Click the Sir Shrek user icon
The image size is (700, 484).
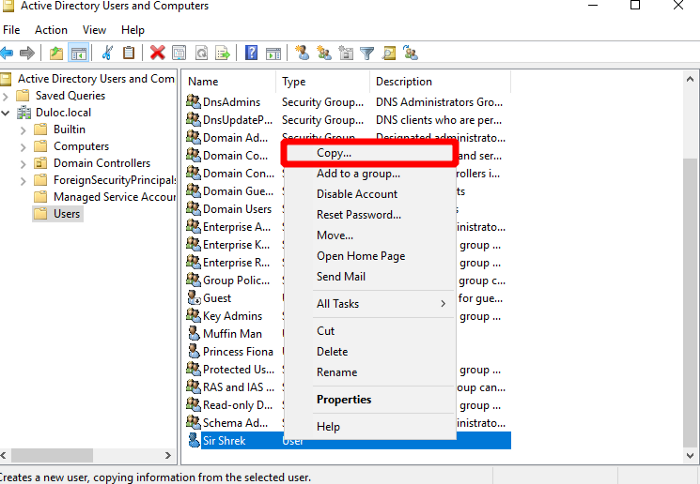tap(193, 440)
